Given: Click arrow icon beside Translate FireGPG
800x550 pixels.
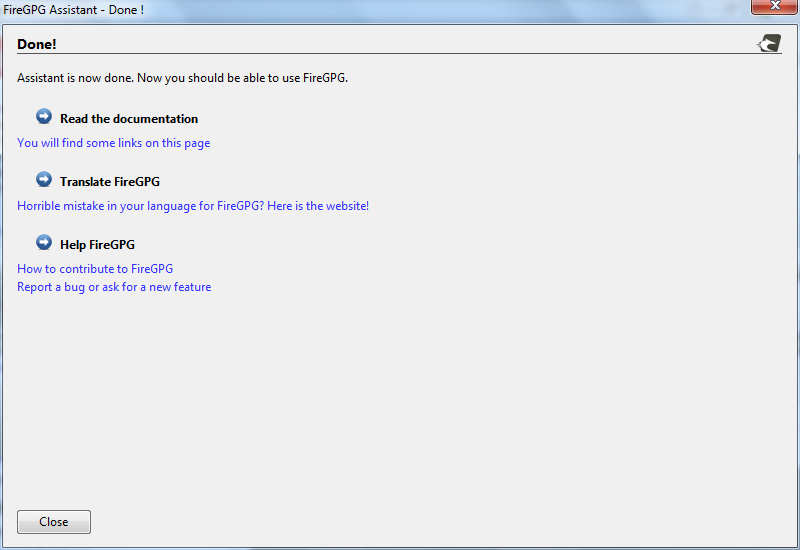Looking at the screenshot, I should (44, 180).
